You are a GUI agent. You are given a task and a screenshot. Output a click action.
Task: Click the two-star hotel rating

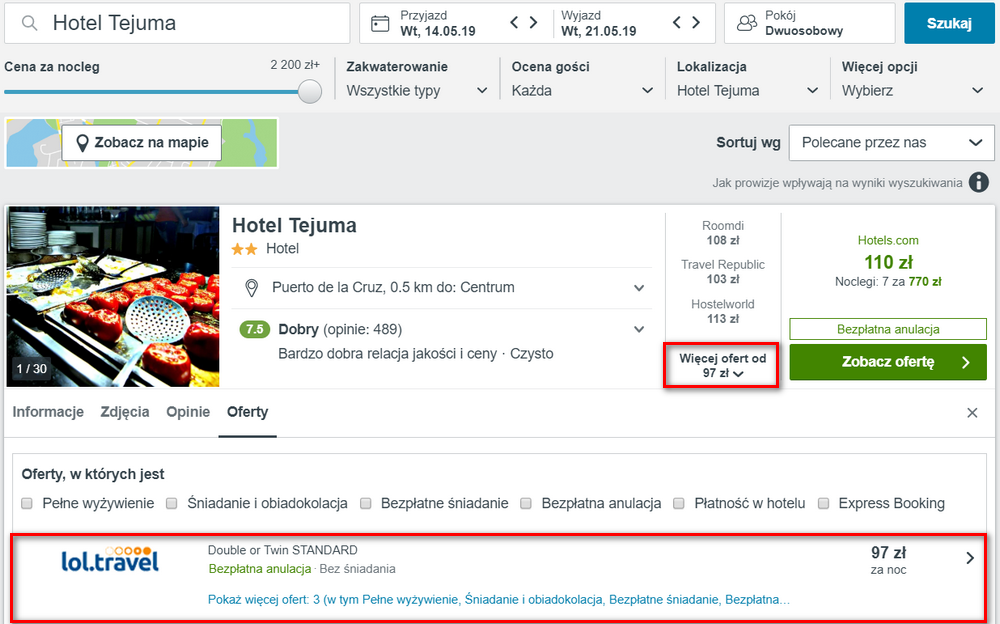coord(244,249)
